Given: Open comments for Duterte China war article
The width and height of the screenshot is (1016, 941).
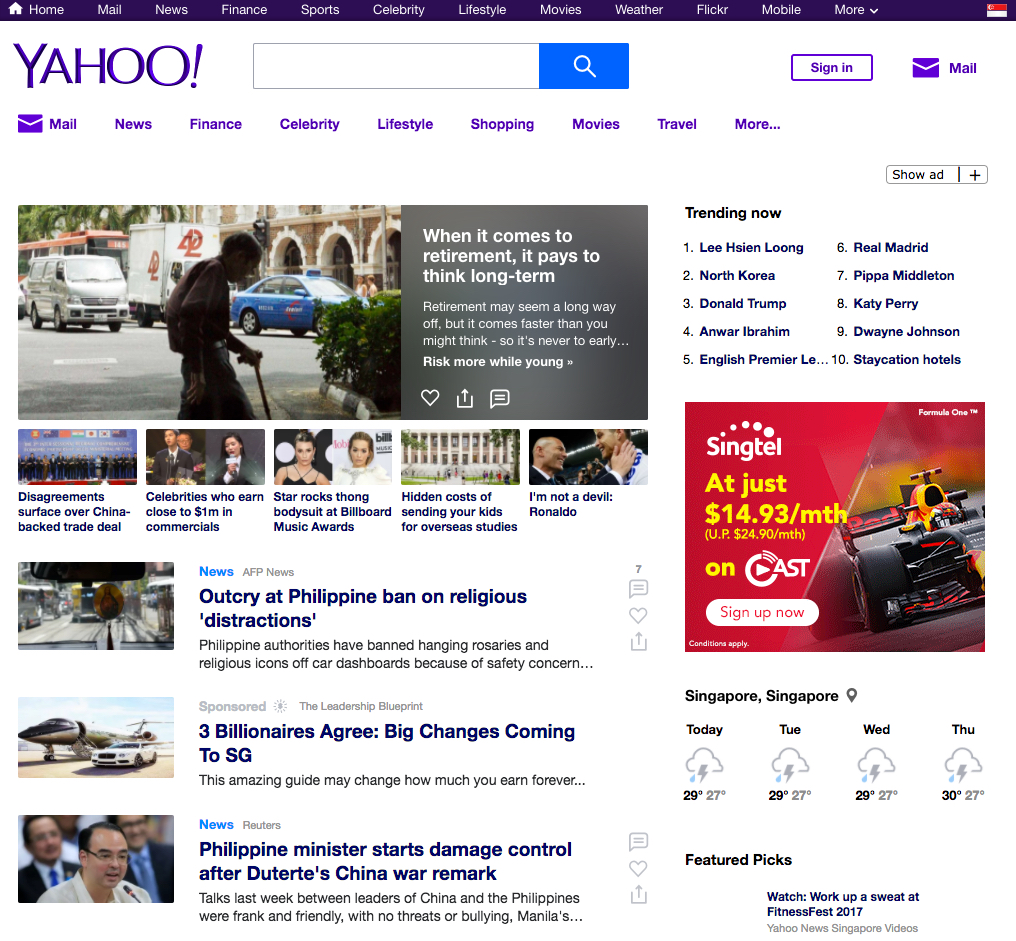Looking at the screenshot, I should [x=638, y=841].
